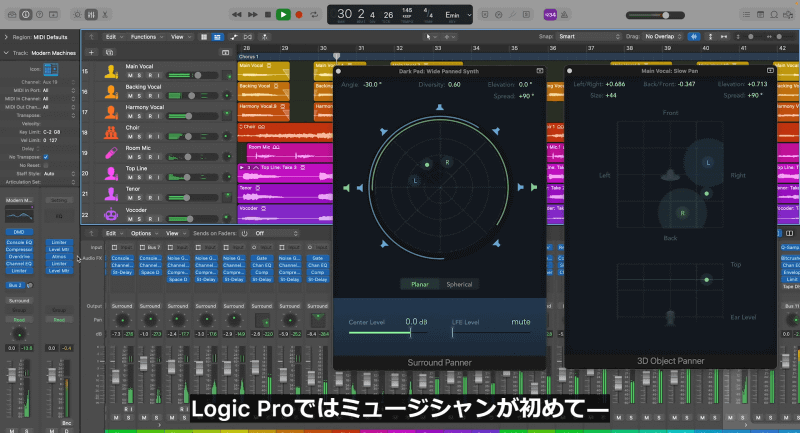Toggle the Flex show/hide icon in tracks menu bar

248,37
